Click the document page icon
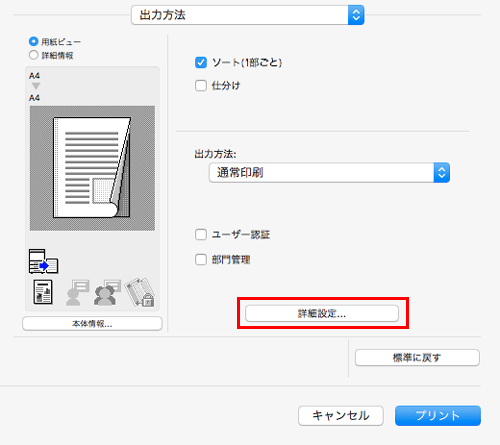Viewport: 500px width, 445px height. [43, 292]
